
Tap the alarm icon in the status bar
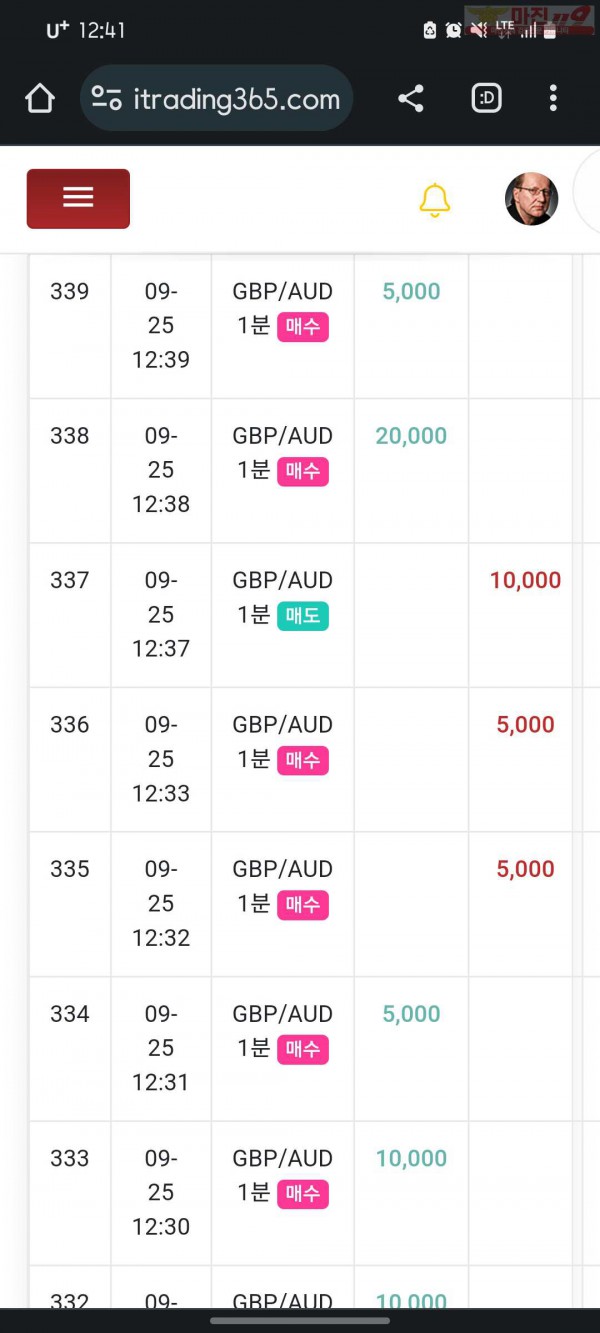pos(453,30)
